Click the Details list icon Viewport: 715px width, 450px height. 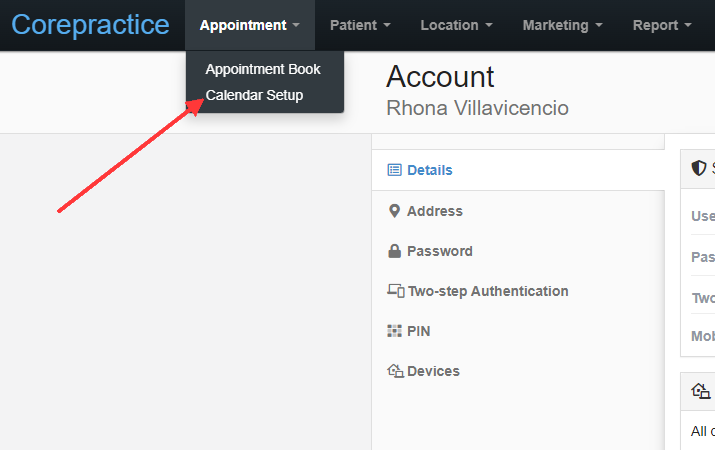click(394, 170)
